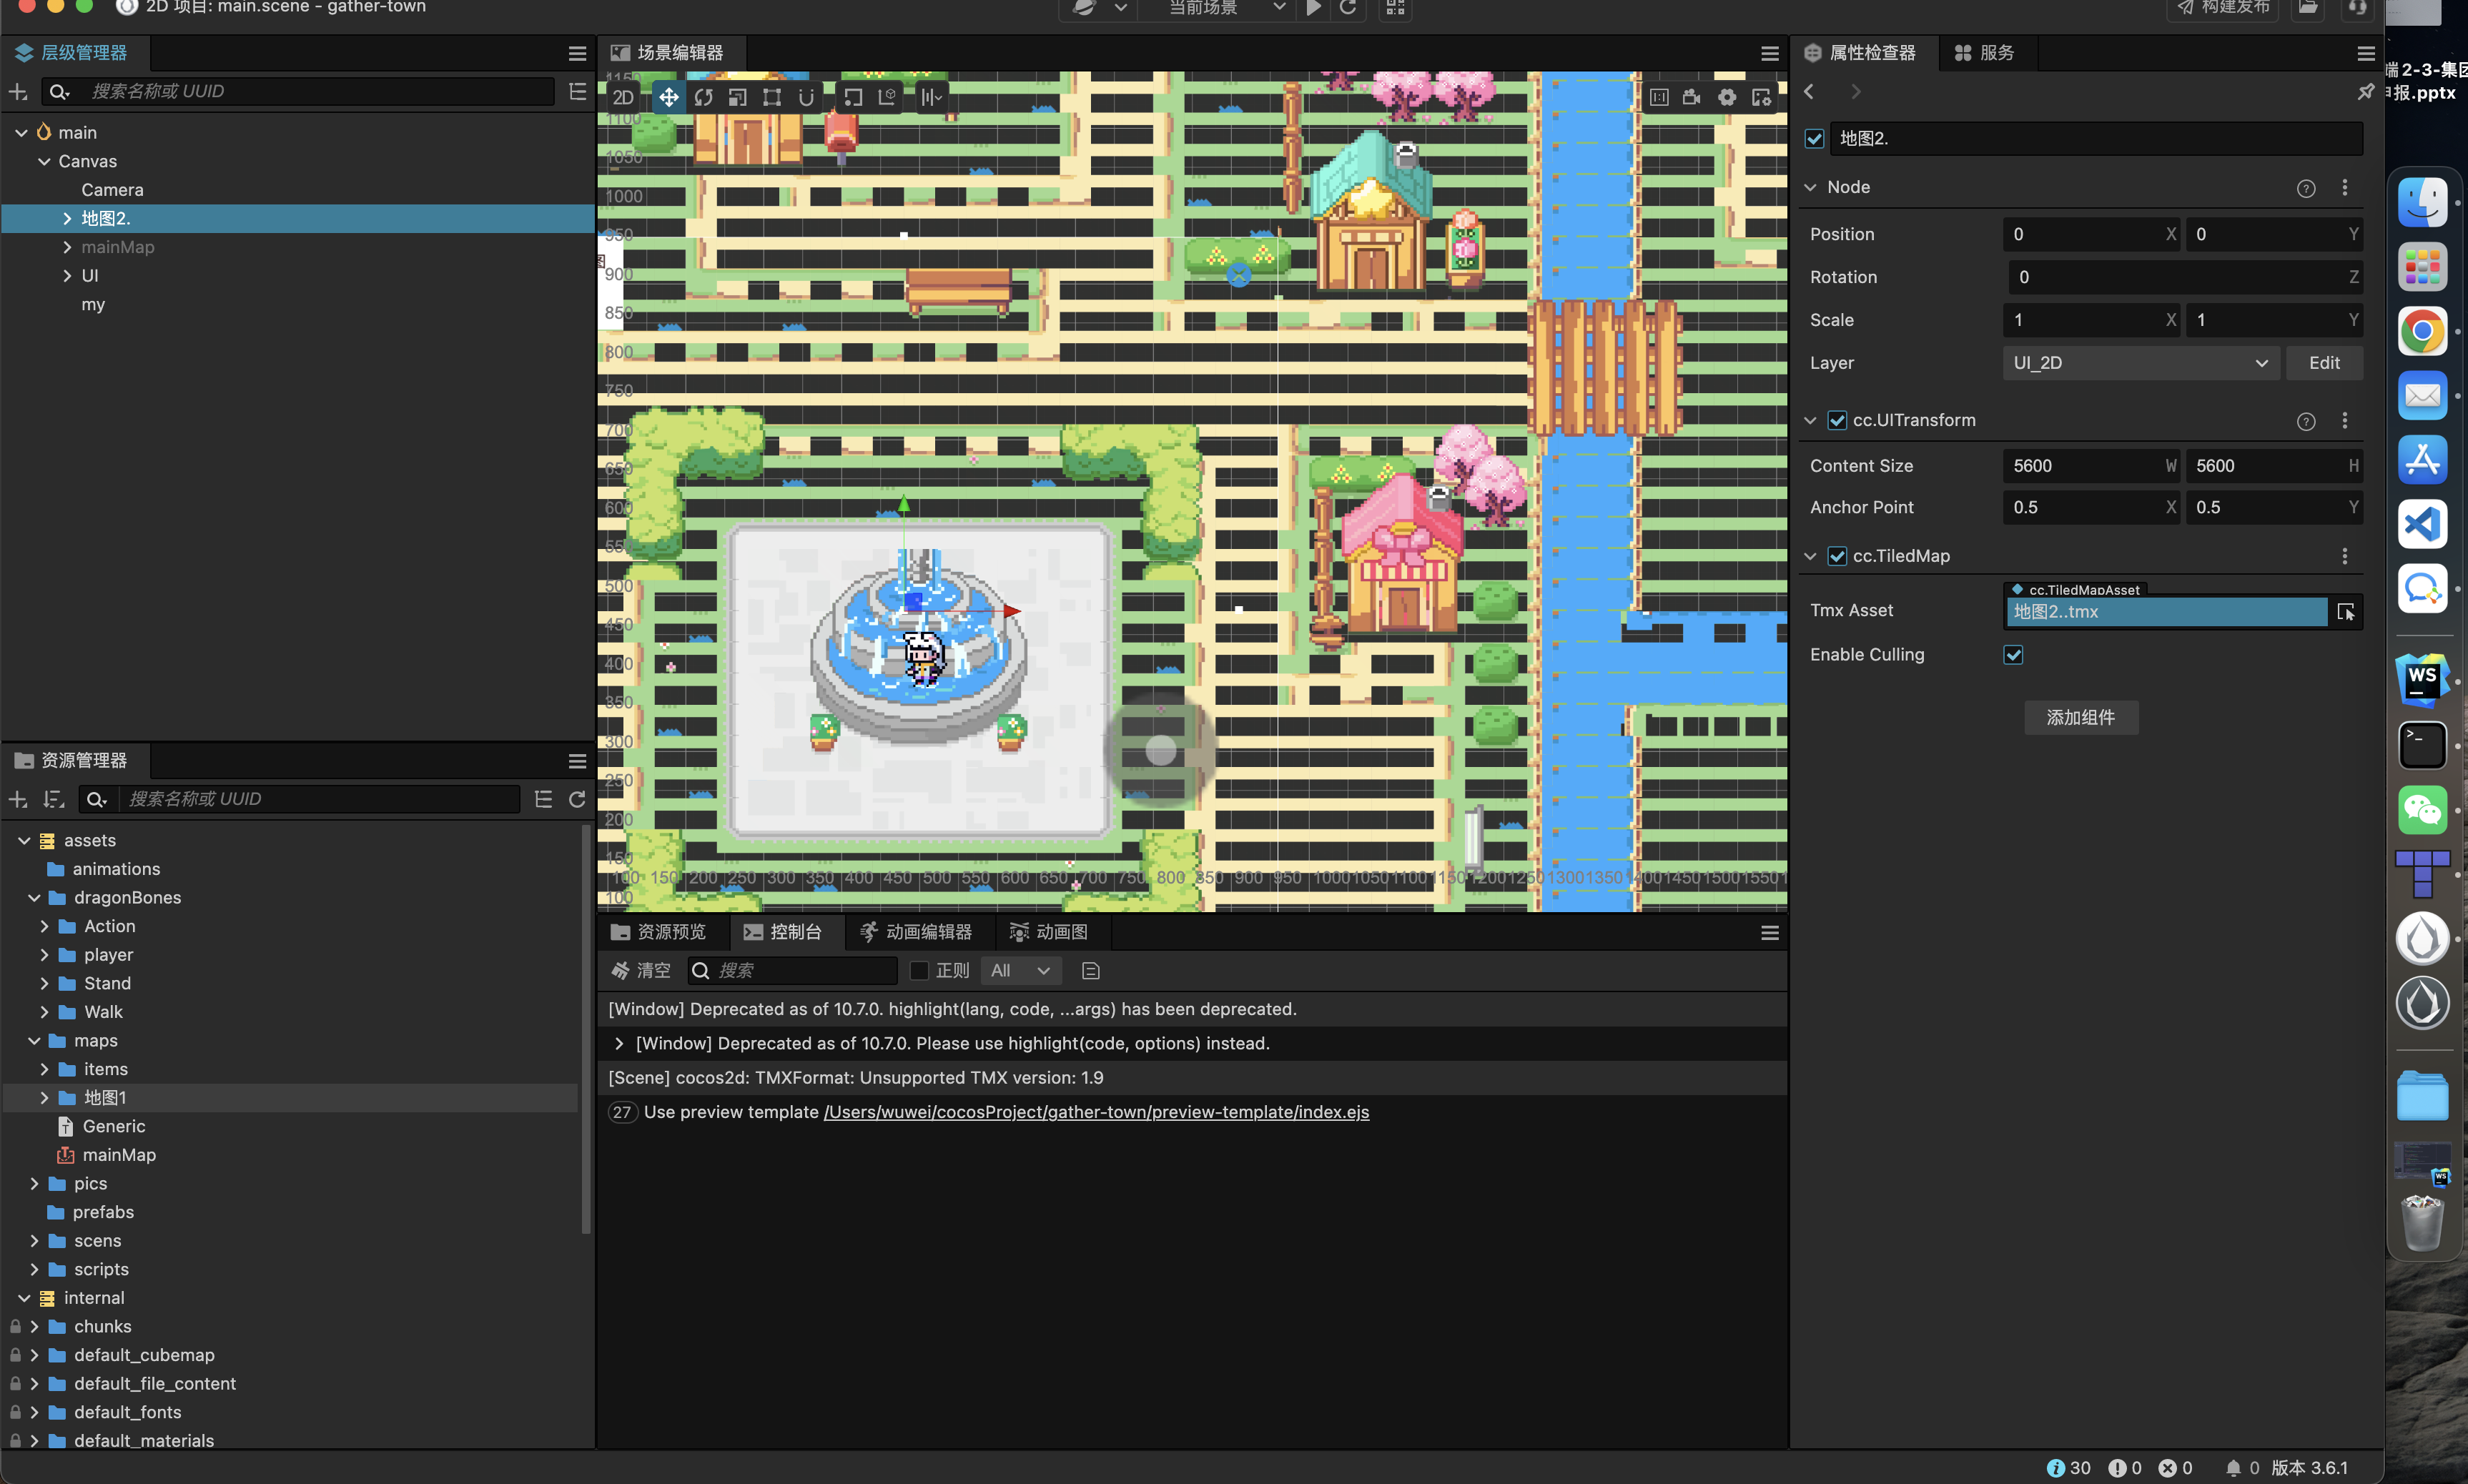
Task: Click the play preview button
Action: pos(1314,8)
